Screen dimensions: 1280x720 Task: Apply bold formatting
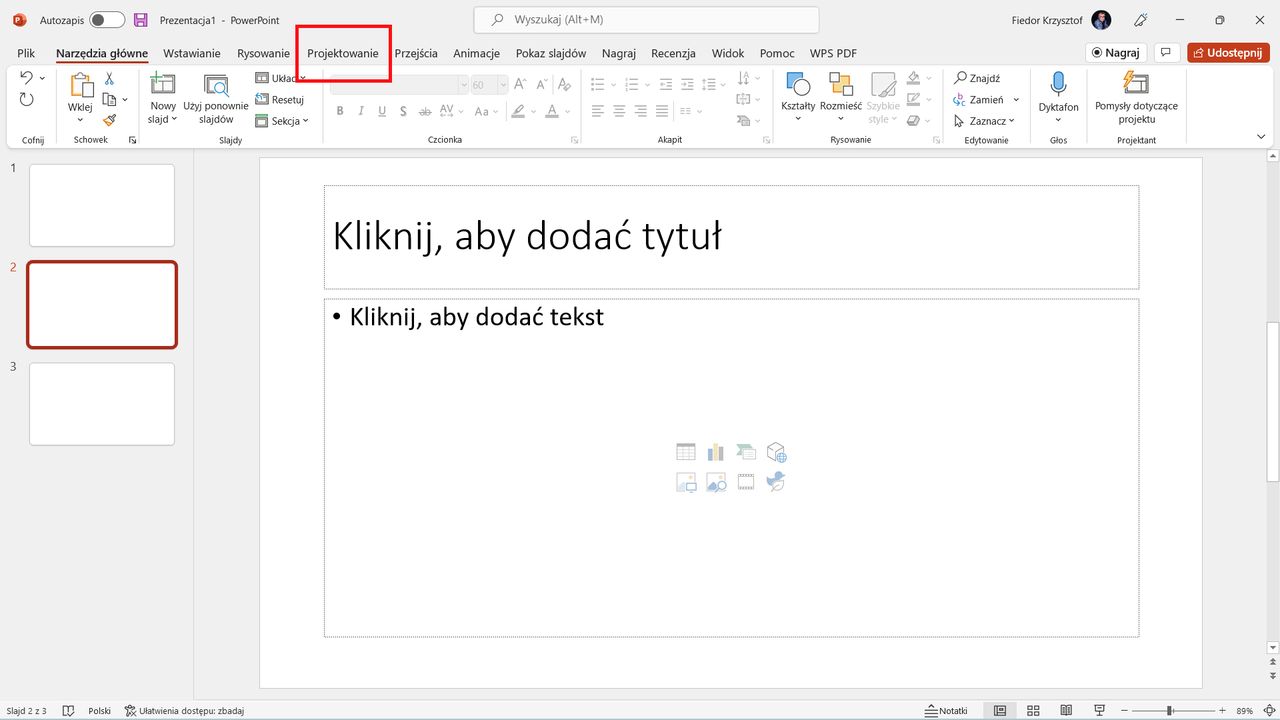(339, 110)
